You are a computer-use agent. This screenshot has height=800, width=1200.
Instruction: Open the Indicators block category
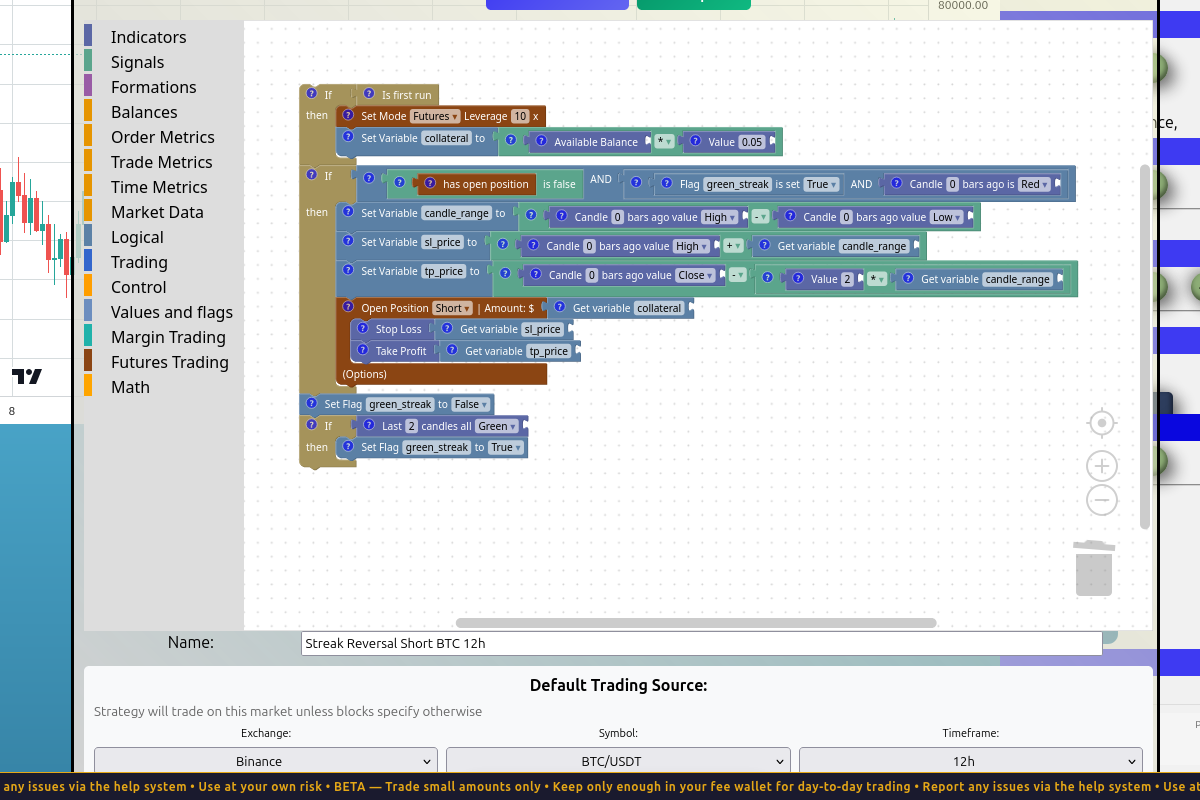click(148, 37)
